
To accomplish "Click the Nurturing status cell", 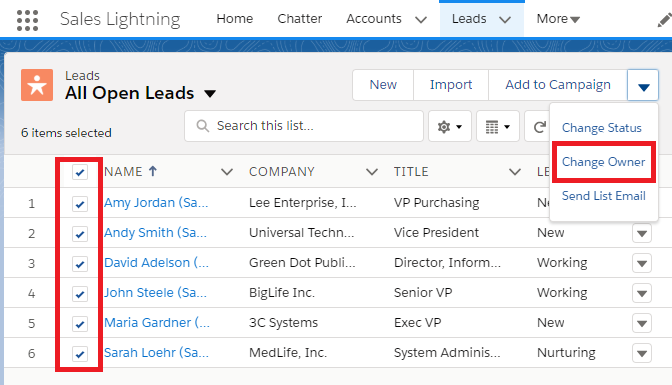I will [x=566, y=352].
